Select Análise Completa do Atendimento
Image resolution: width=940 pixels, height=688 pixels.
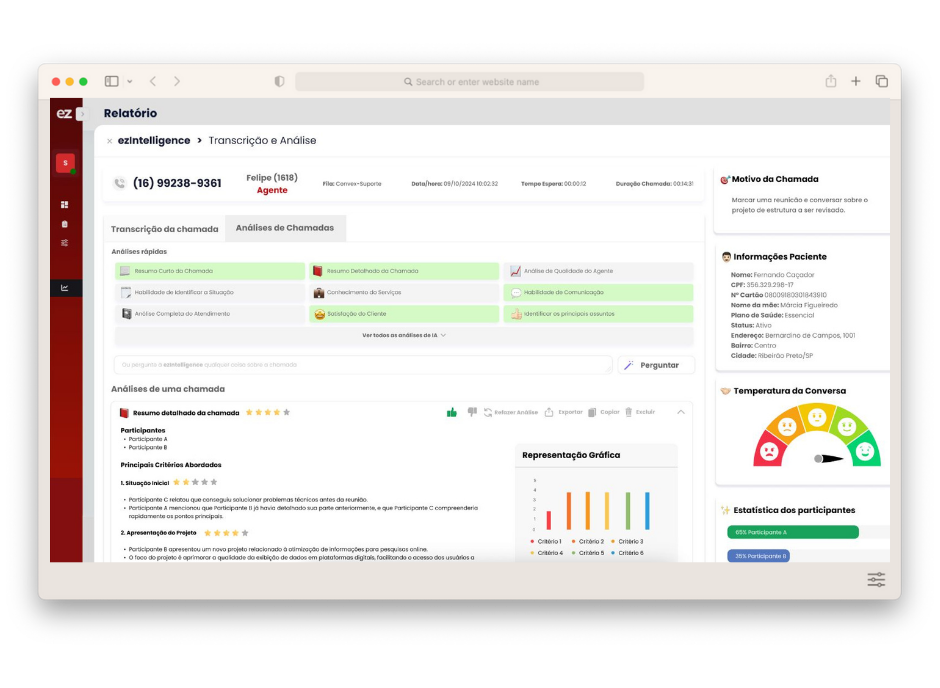(x=210, y=313)
